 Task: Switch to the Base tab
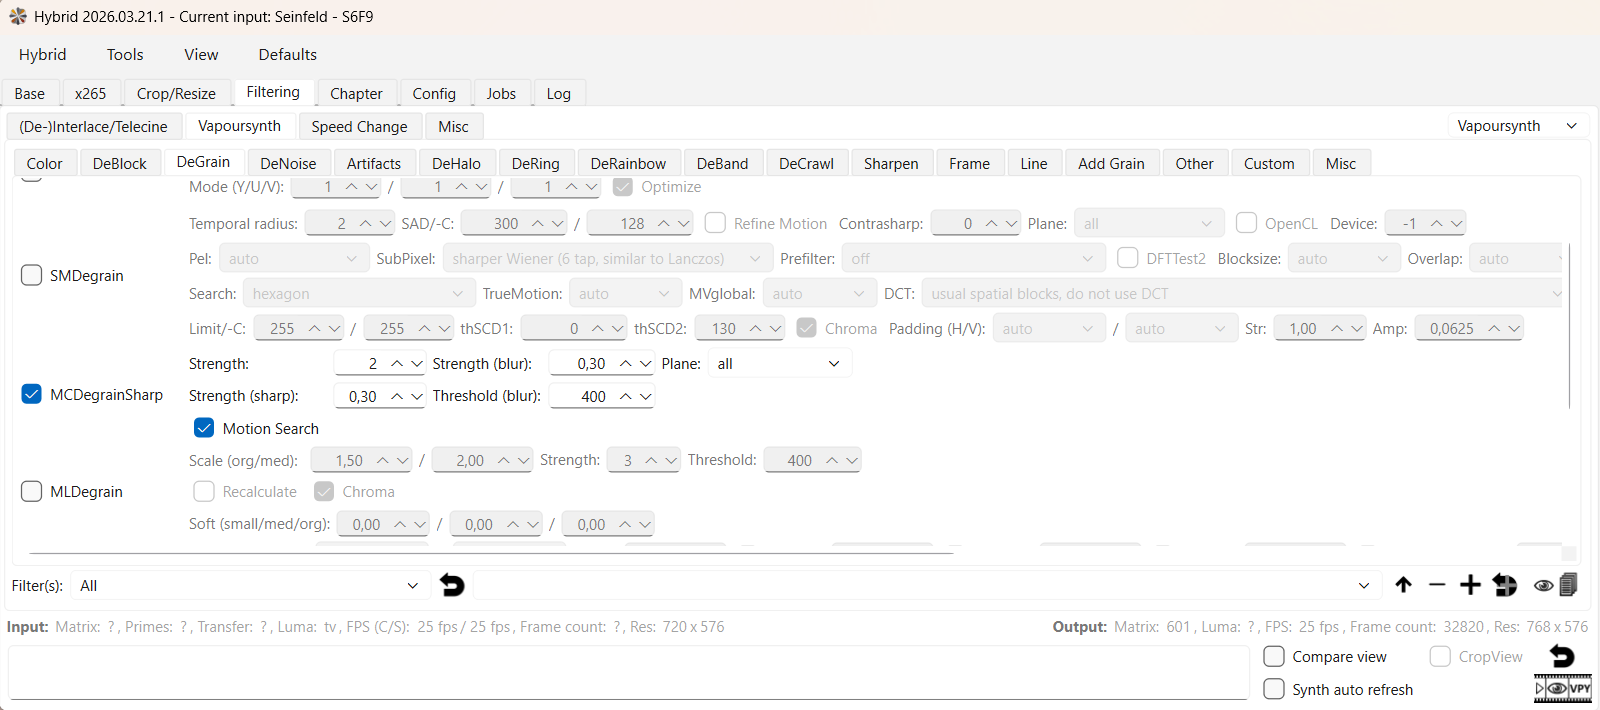coord(29,93)
